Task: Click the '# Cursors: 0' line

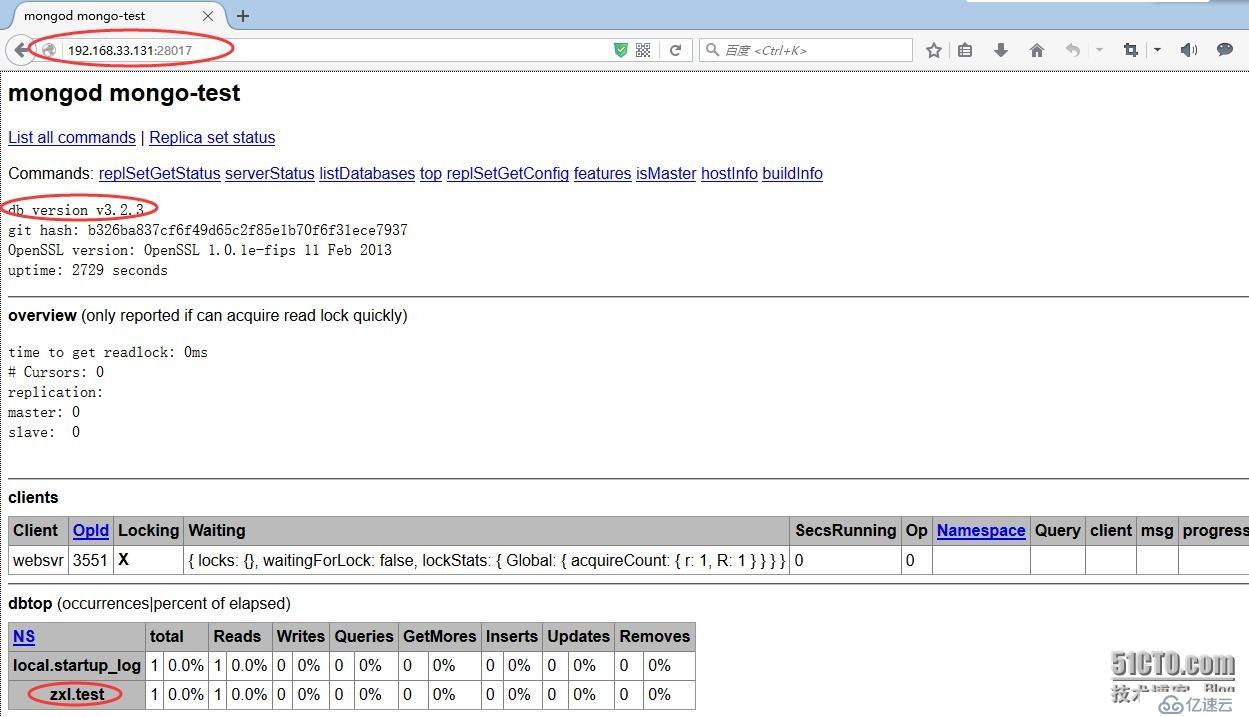Action: (x=56, y=372)
